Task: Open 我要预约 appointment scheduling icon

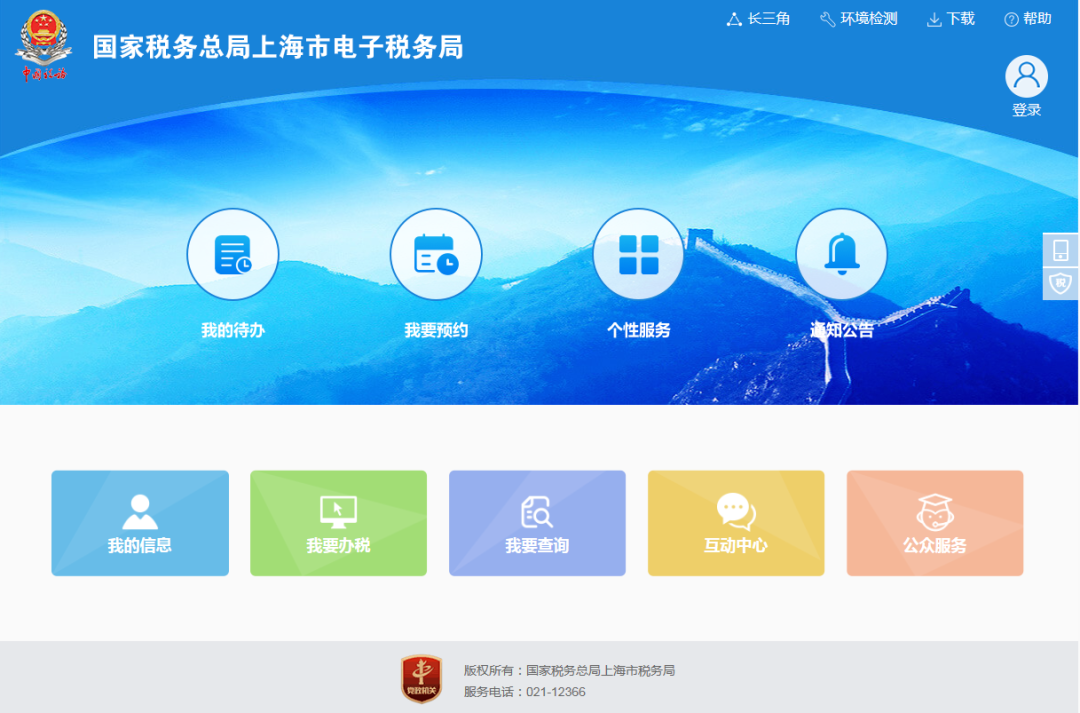Action: tap(436, 253)
